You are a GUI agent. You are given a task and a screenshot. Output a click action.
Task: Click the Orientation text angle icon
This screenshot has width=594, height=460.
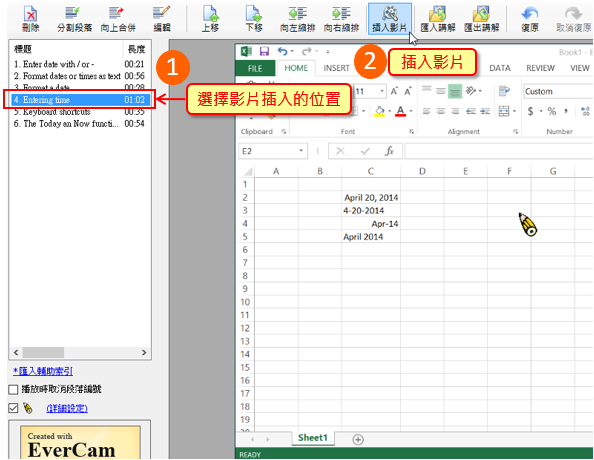(471, 91)
